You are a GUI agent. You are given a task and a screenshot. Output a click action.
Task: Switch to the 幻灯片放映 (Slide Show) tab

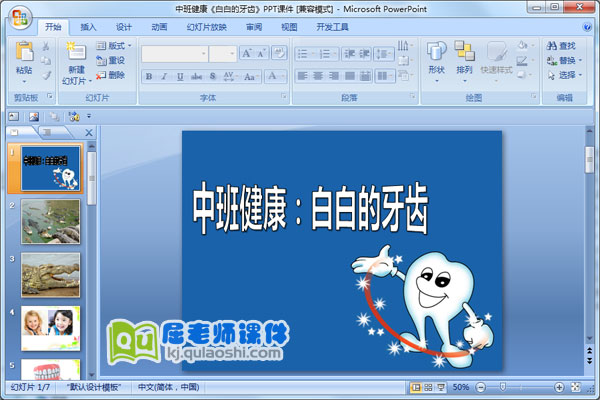tap(207, 27)
